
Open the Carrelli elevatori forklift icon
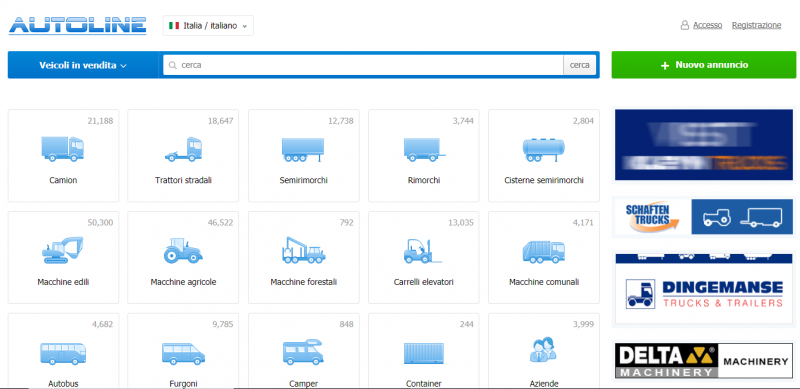[423, 251]
